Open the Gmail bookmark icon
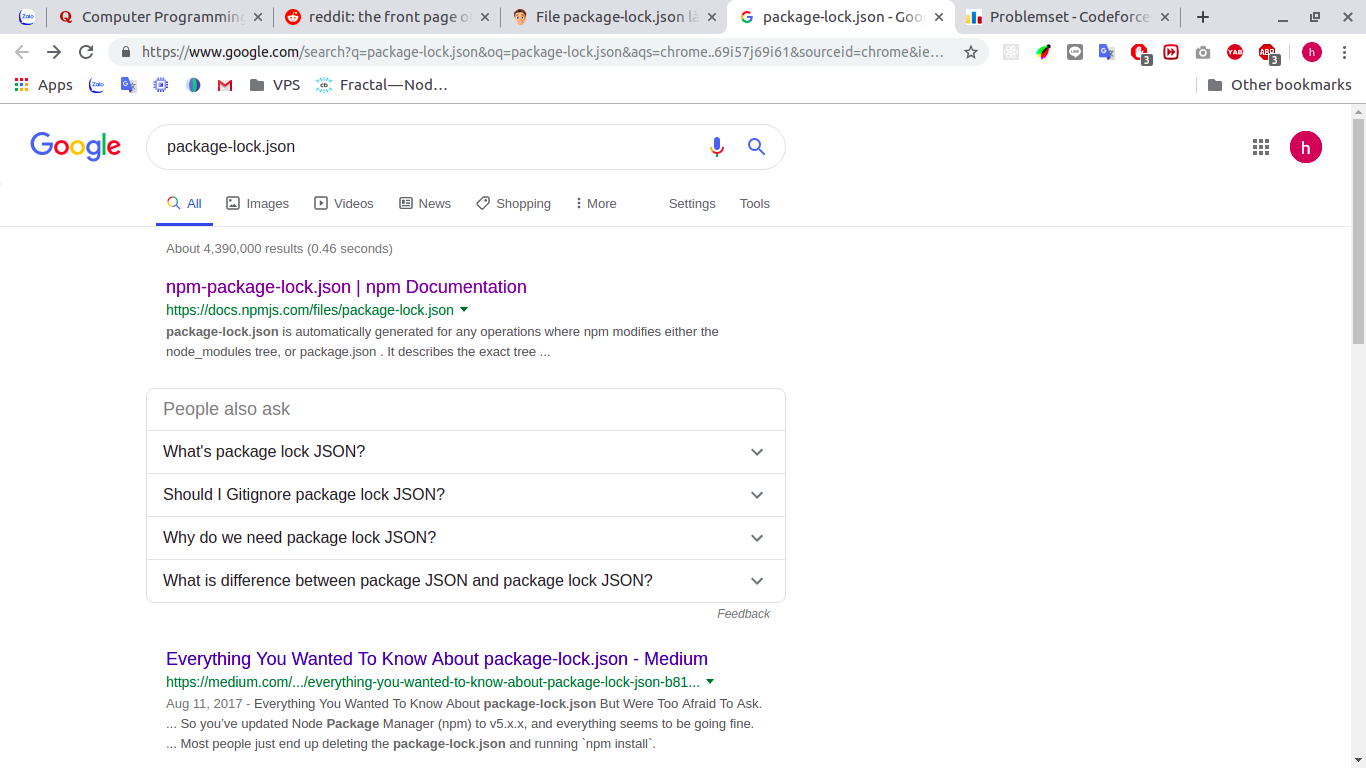The image size is (1366, 768). point(225,85)
